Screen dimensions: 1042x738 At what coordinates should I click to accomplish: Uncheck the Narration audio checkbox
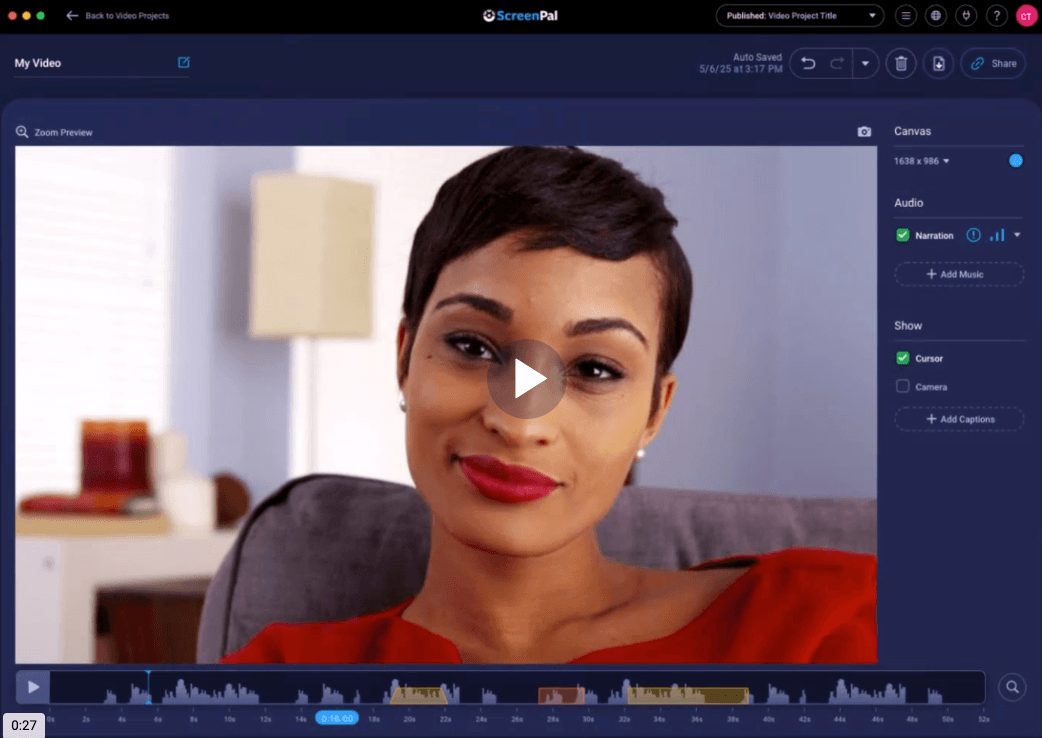pos(903,236)
